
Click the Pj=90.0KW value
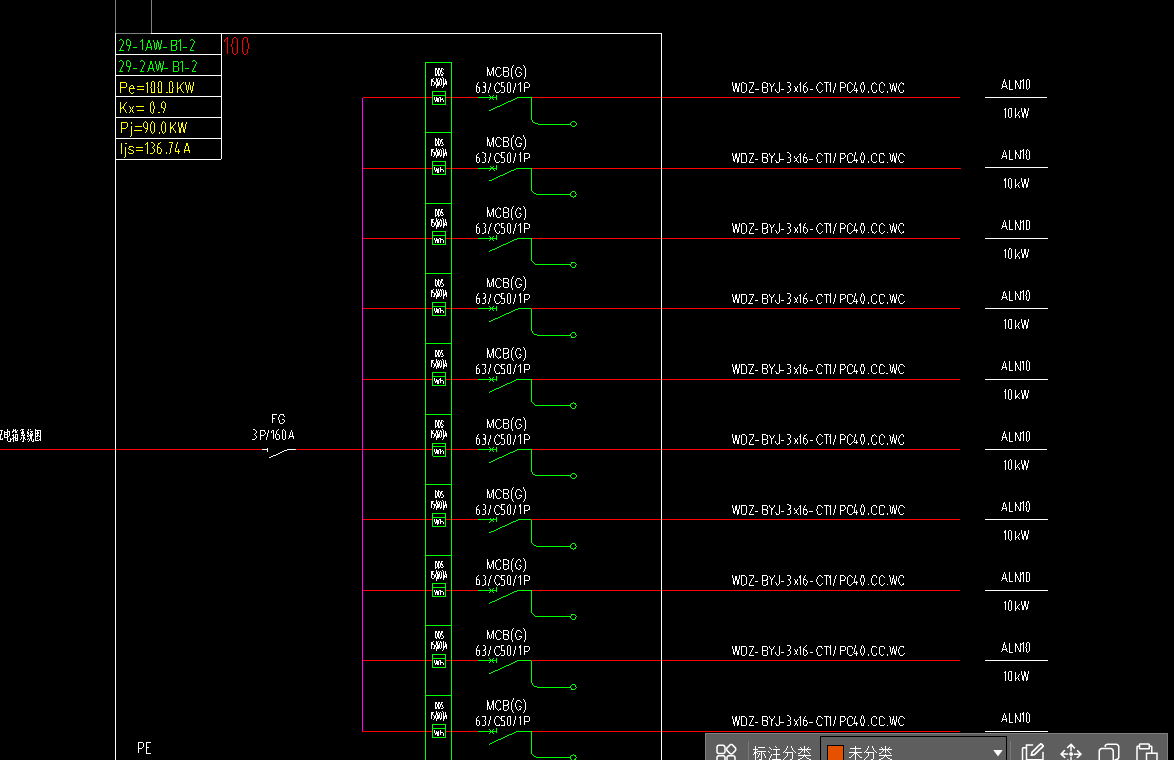(x=153, y=128)
